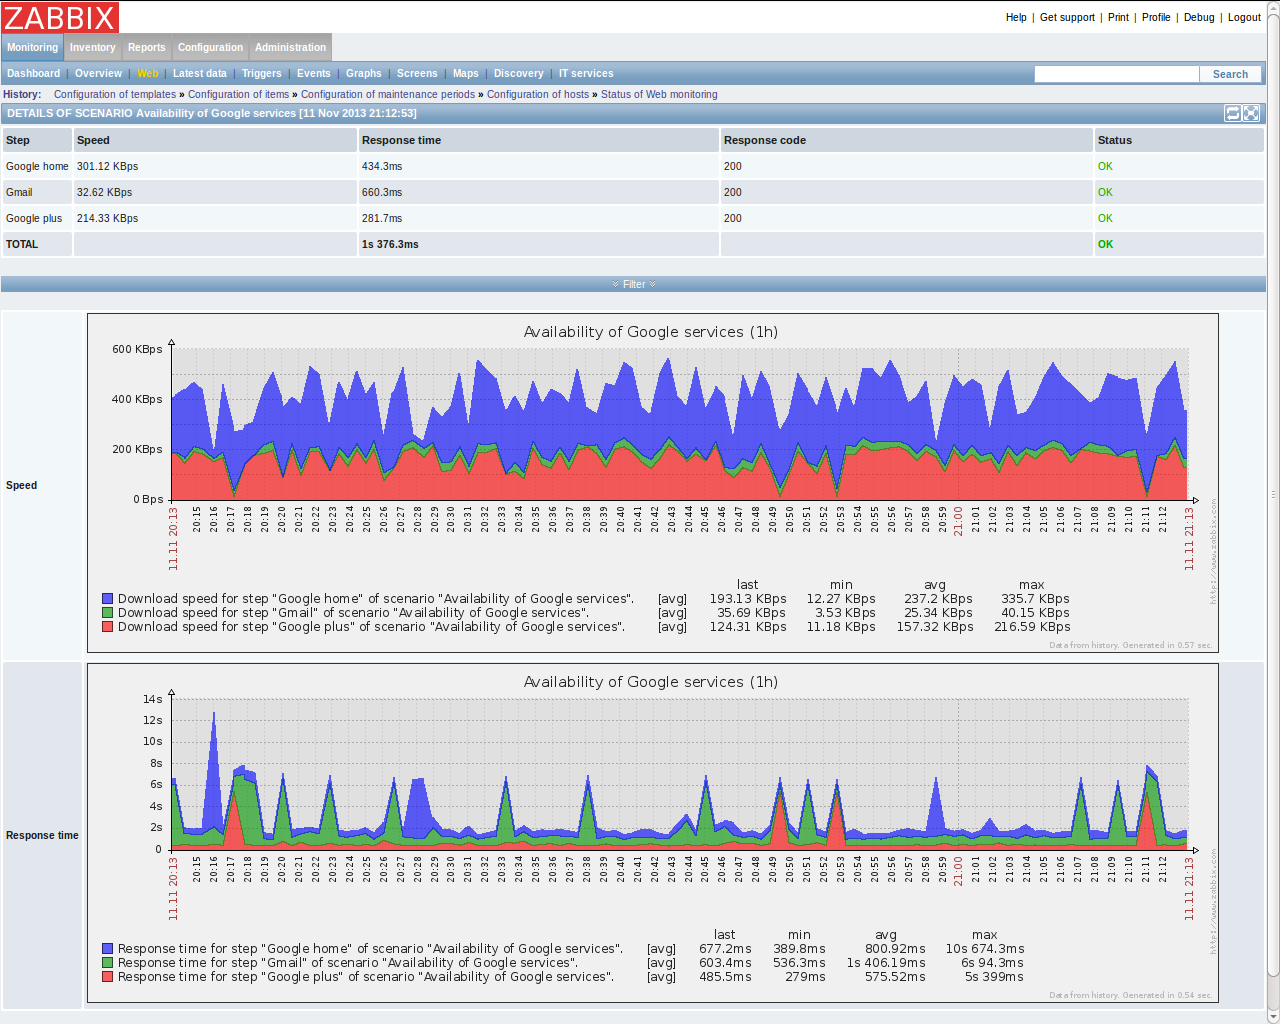Open the Inventory tab
Image resolution: width=1280 pixels, height=1024 pixels.
click(92, 47)
